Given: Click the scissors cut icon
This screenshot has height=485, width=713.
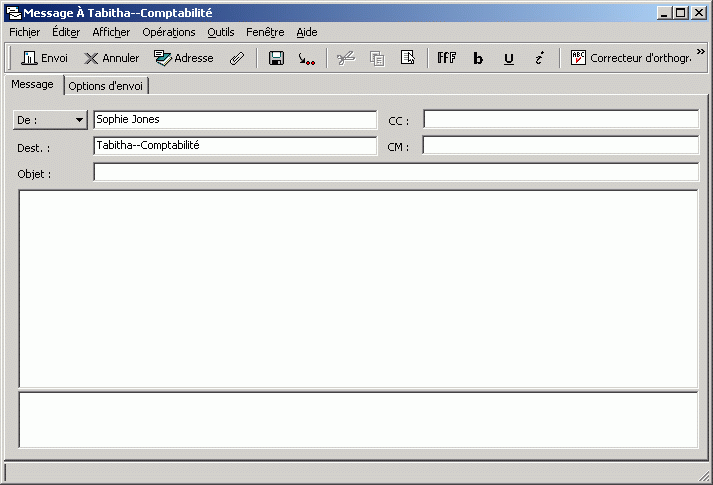Looking at the screenshot, I should pos(346,58).
